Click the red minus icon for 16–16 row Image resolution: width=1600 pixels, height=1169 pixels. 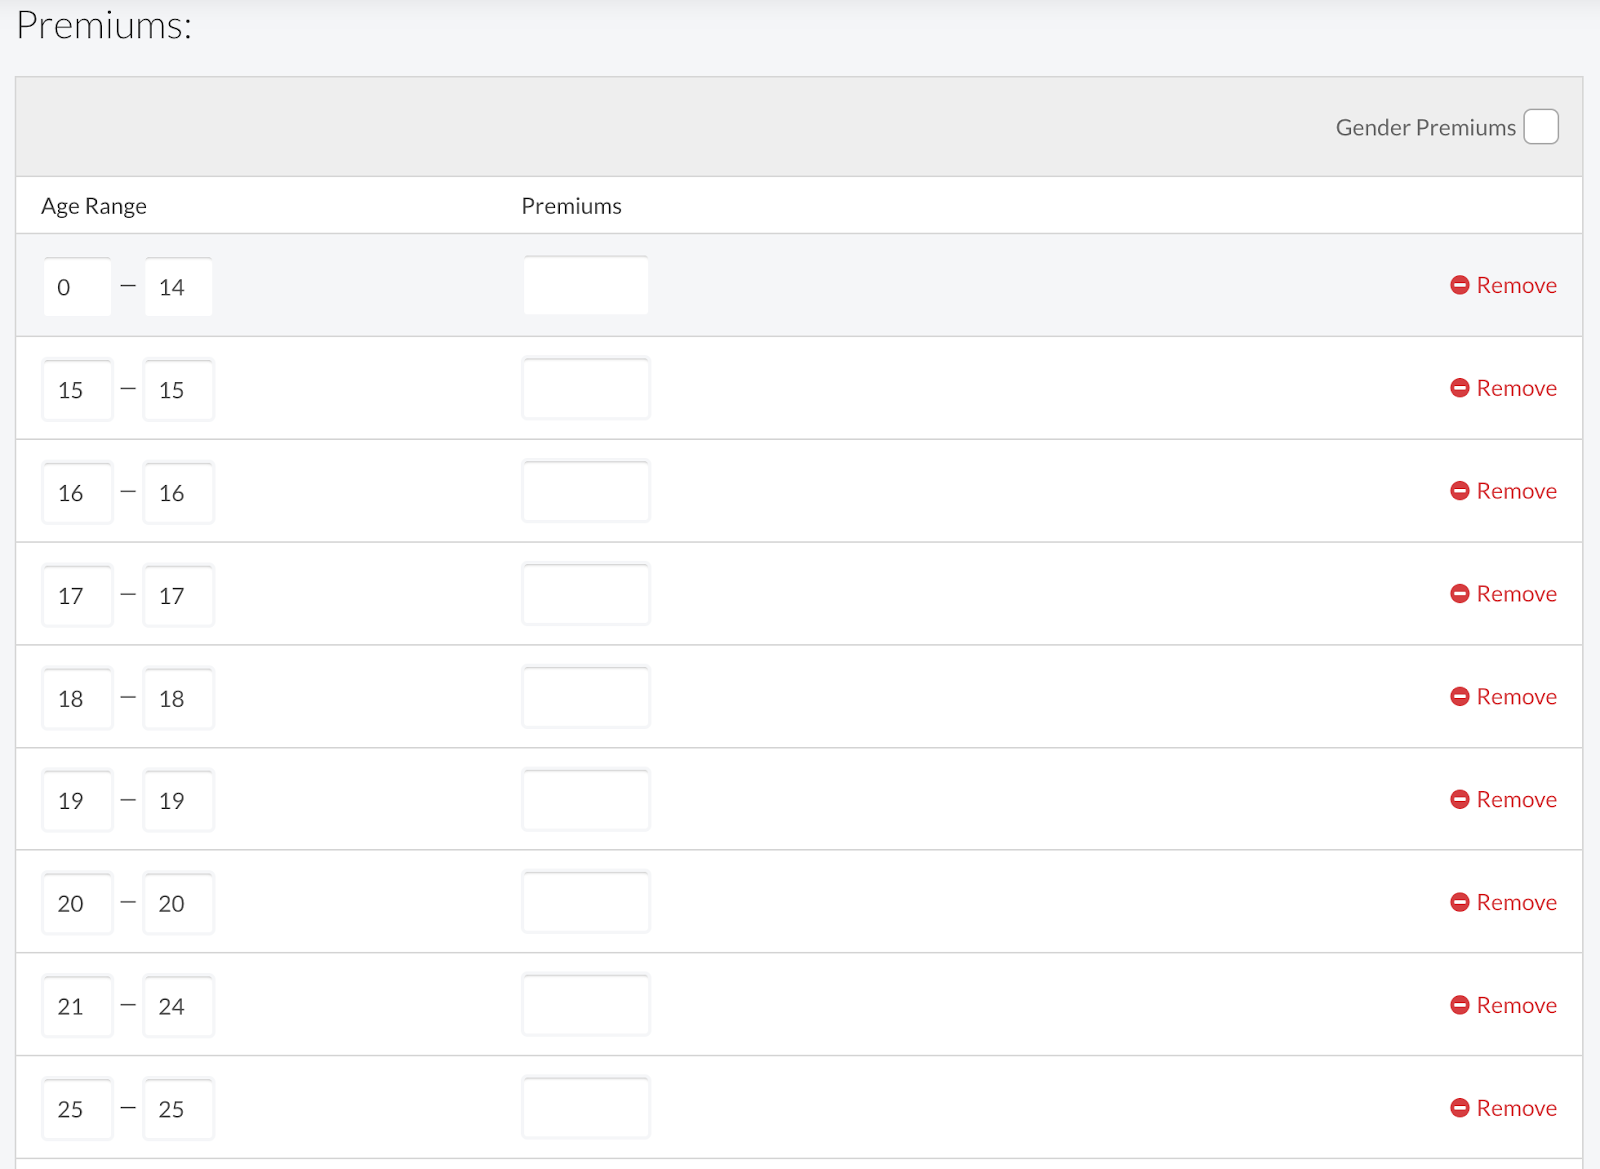(x=1459, y=491)
